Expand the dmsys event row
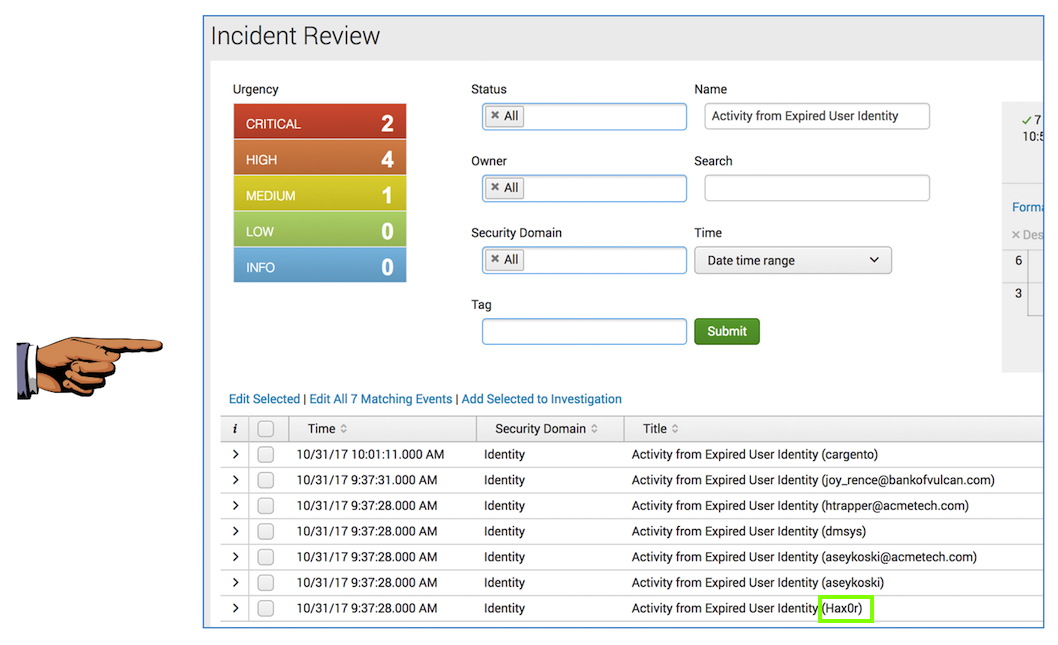Viewport: 1058px width, 645px height. [236, 531]
